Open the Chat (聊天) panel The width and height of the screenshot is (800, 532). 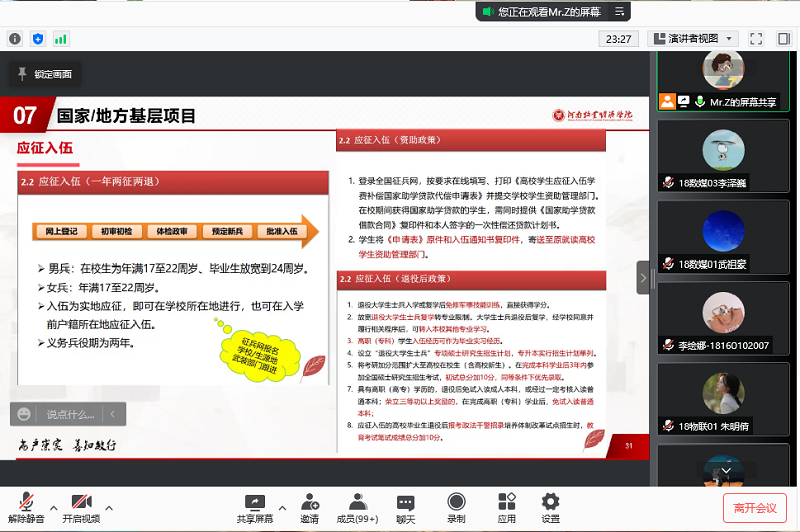pyautogui.click(x=405, y=503)
